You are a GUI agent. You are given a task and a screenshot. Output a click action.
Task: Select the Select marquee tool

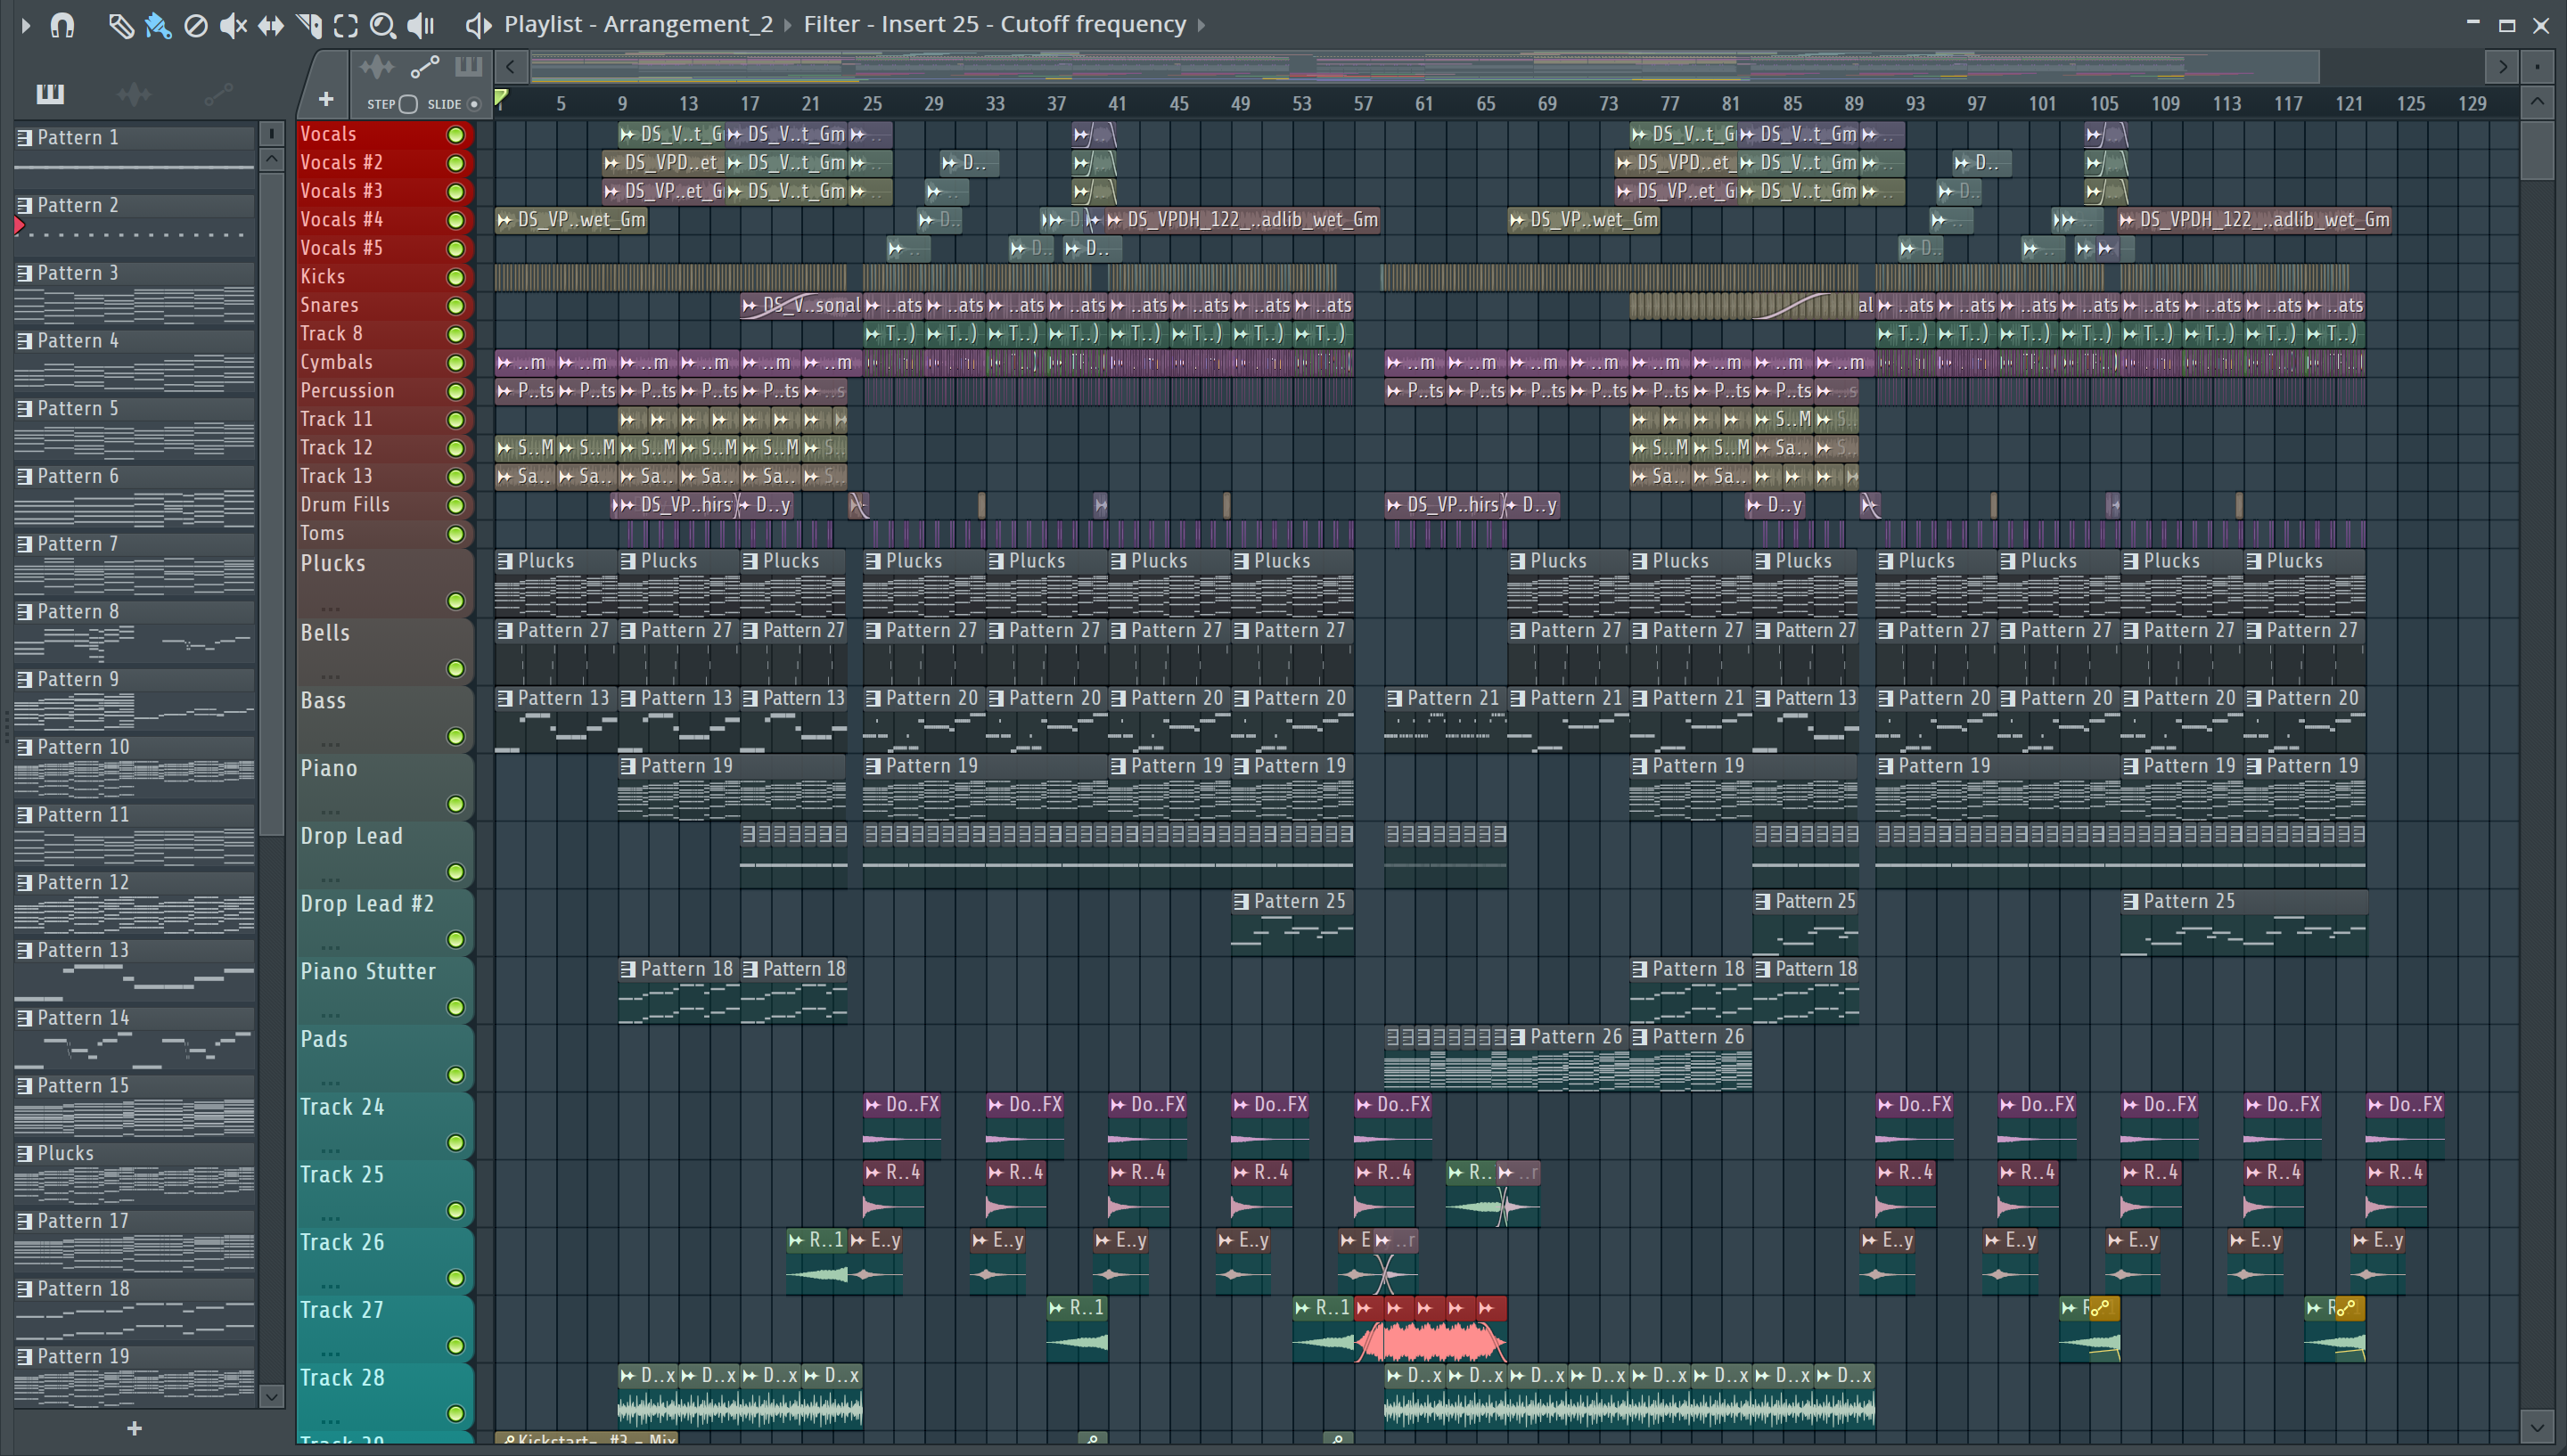pyautogui.click(x=346, y=25)
